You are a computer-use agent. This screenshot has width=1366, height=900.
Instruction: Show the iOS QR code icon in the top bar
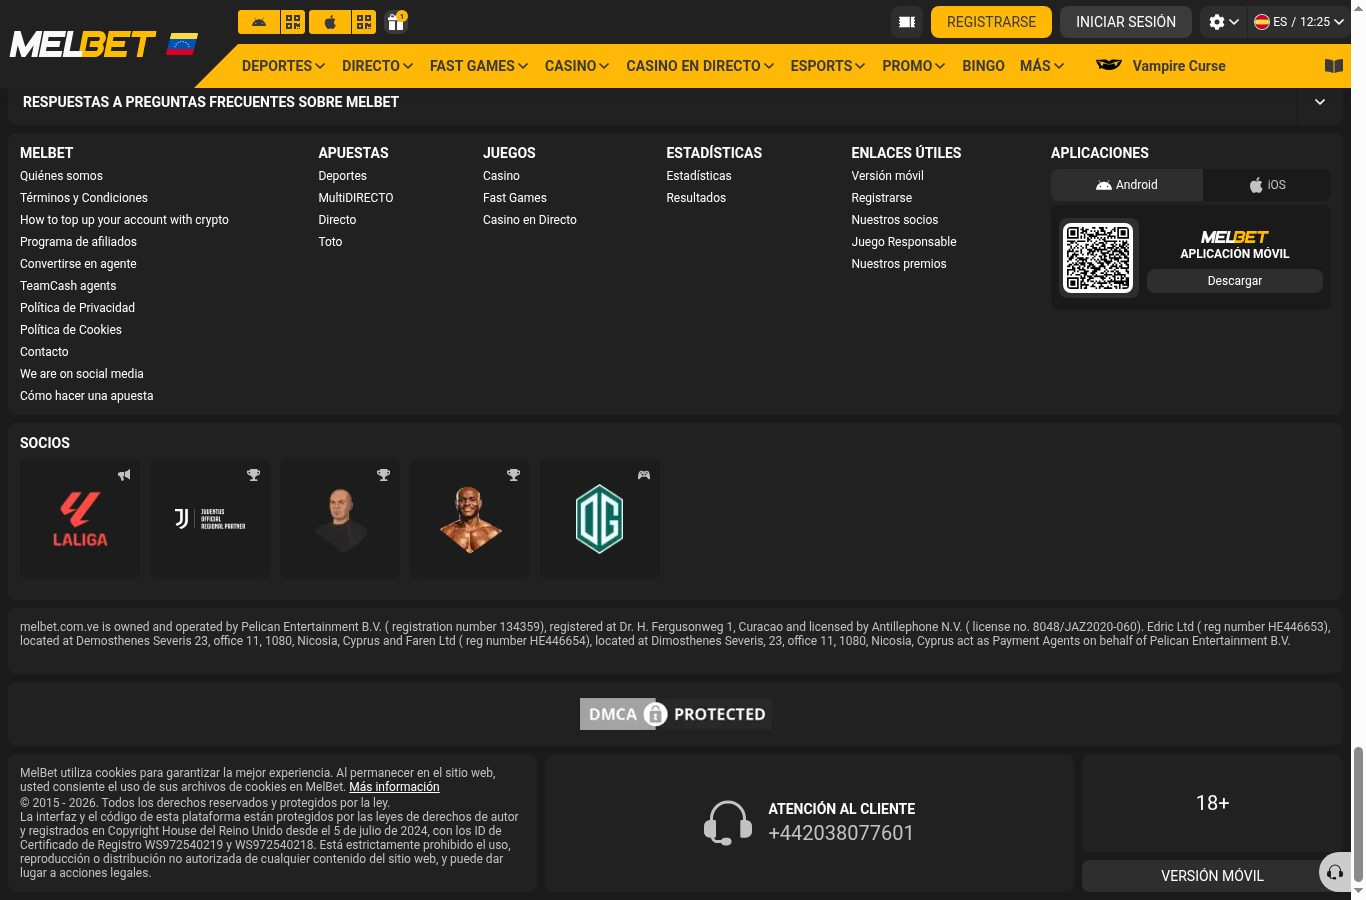(x=364, y=21)
